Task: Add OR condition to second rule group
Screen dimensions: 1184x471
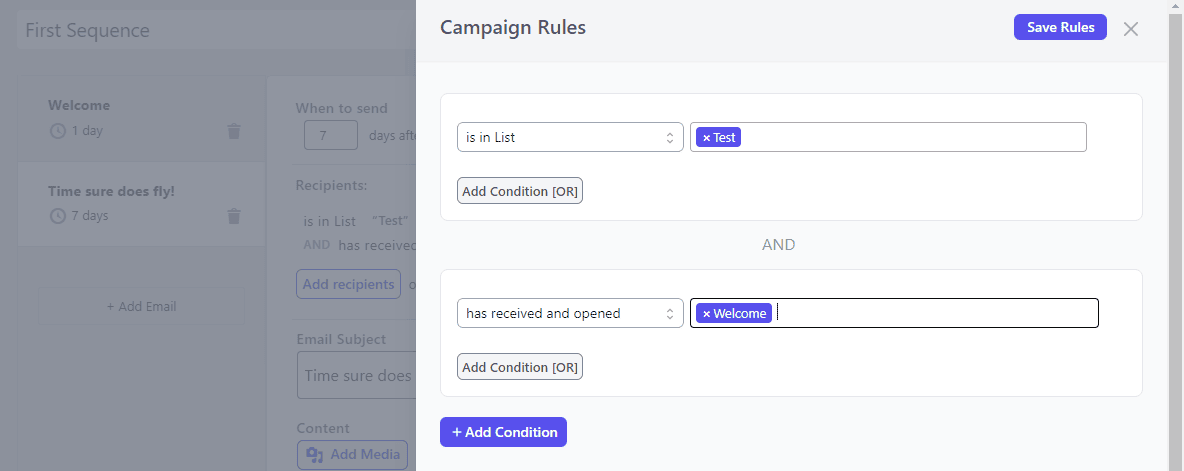Action: pos(520,367)
